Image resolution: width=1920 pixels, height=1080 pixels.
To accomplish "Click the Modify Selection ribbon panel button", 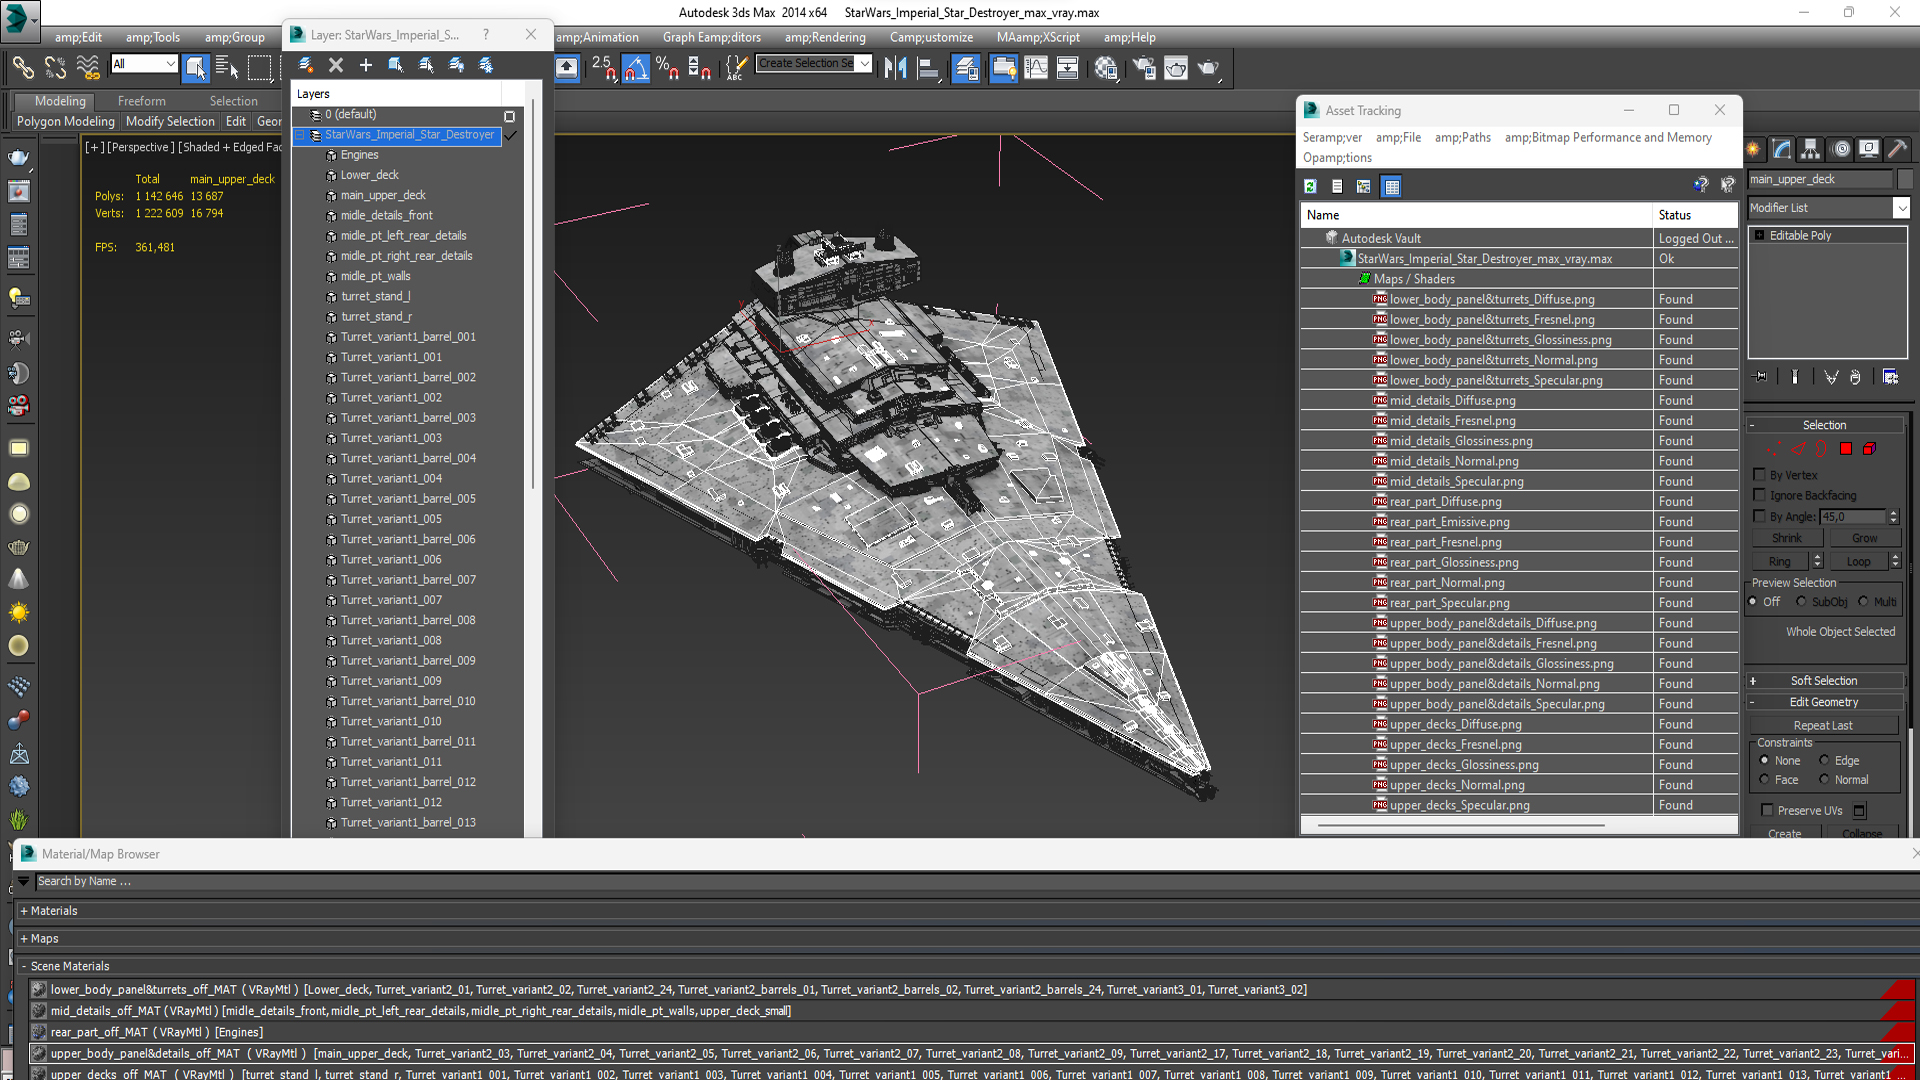I will tap(170, 121).
